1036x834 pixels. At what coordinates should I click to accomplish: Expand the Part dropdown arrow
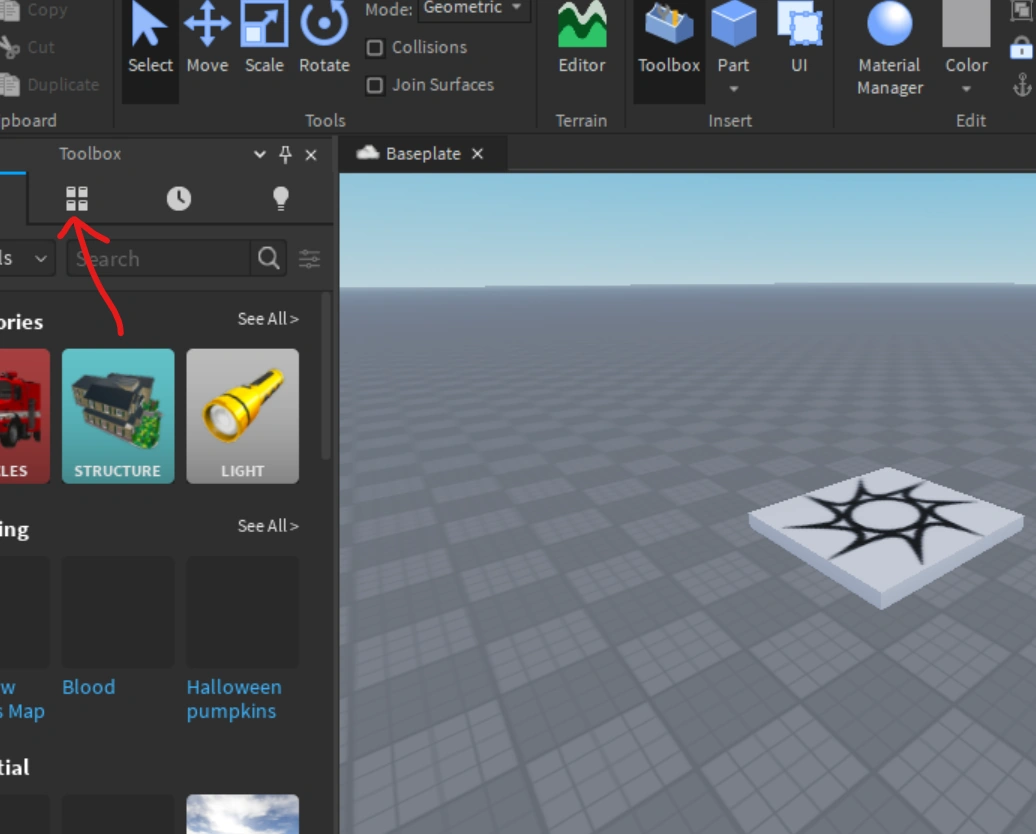pos(733,89)
